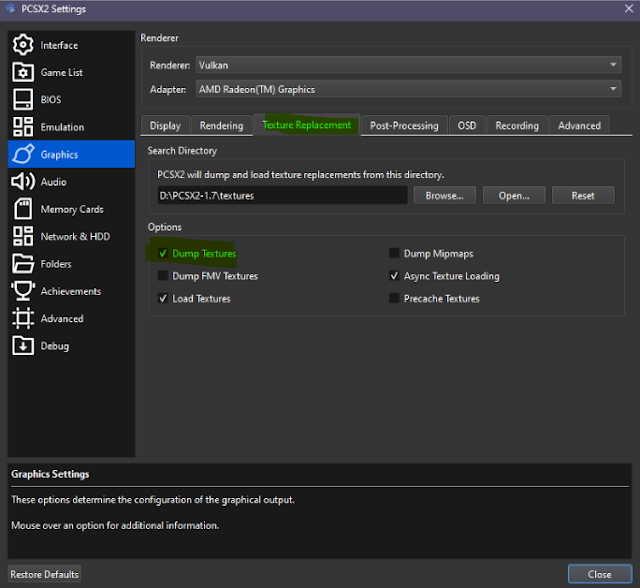This screenshot has height=588, width=640.
Task: Reset the search directory path
Action: coord(583,195)
